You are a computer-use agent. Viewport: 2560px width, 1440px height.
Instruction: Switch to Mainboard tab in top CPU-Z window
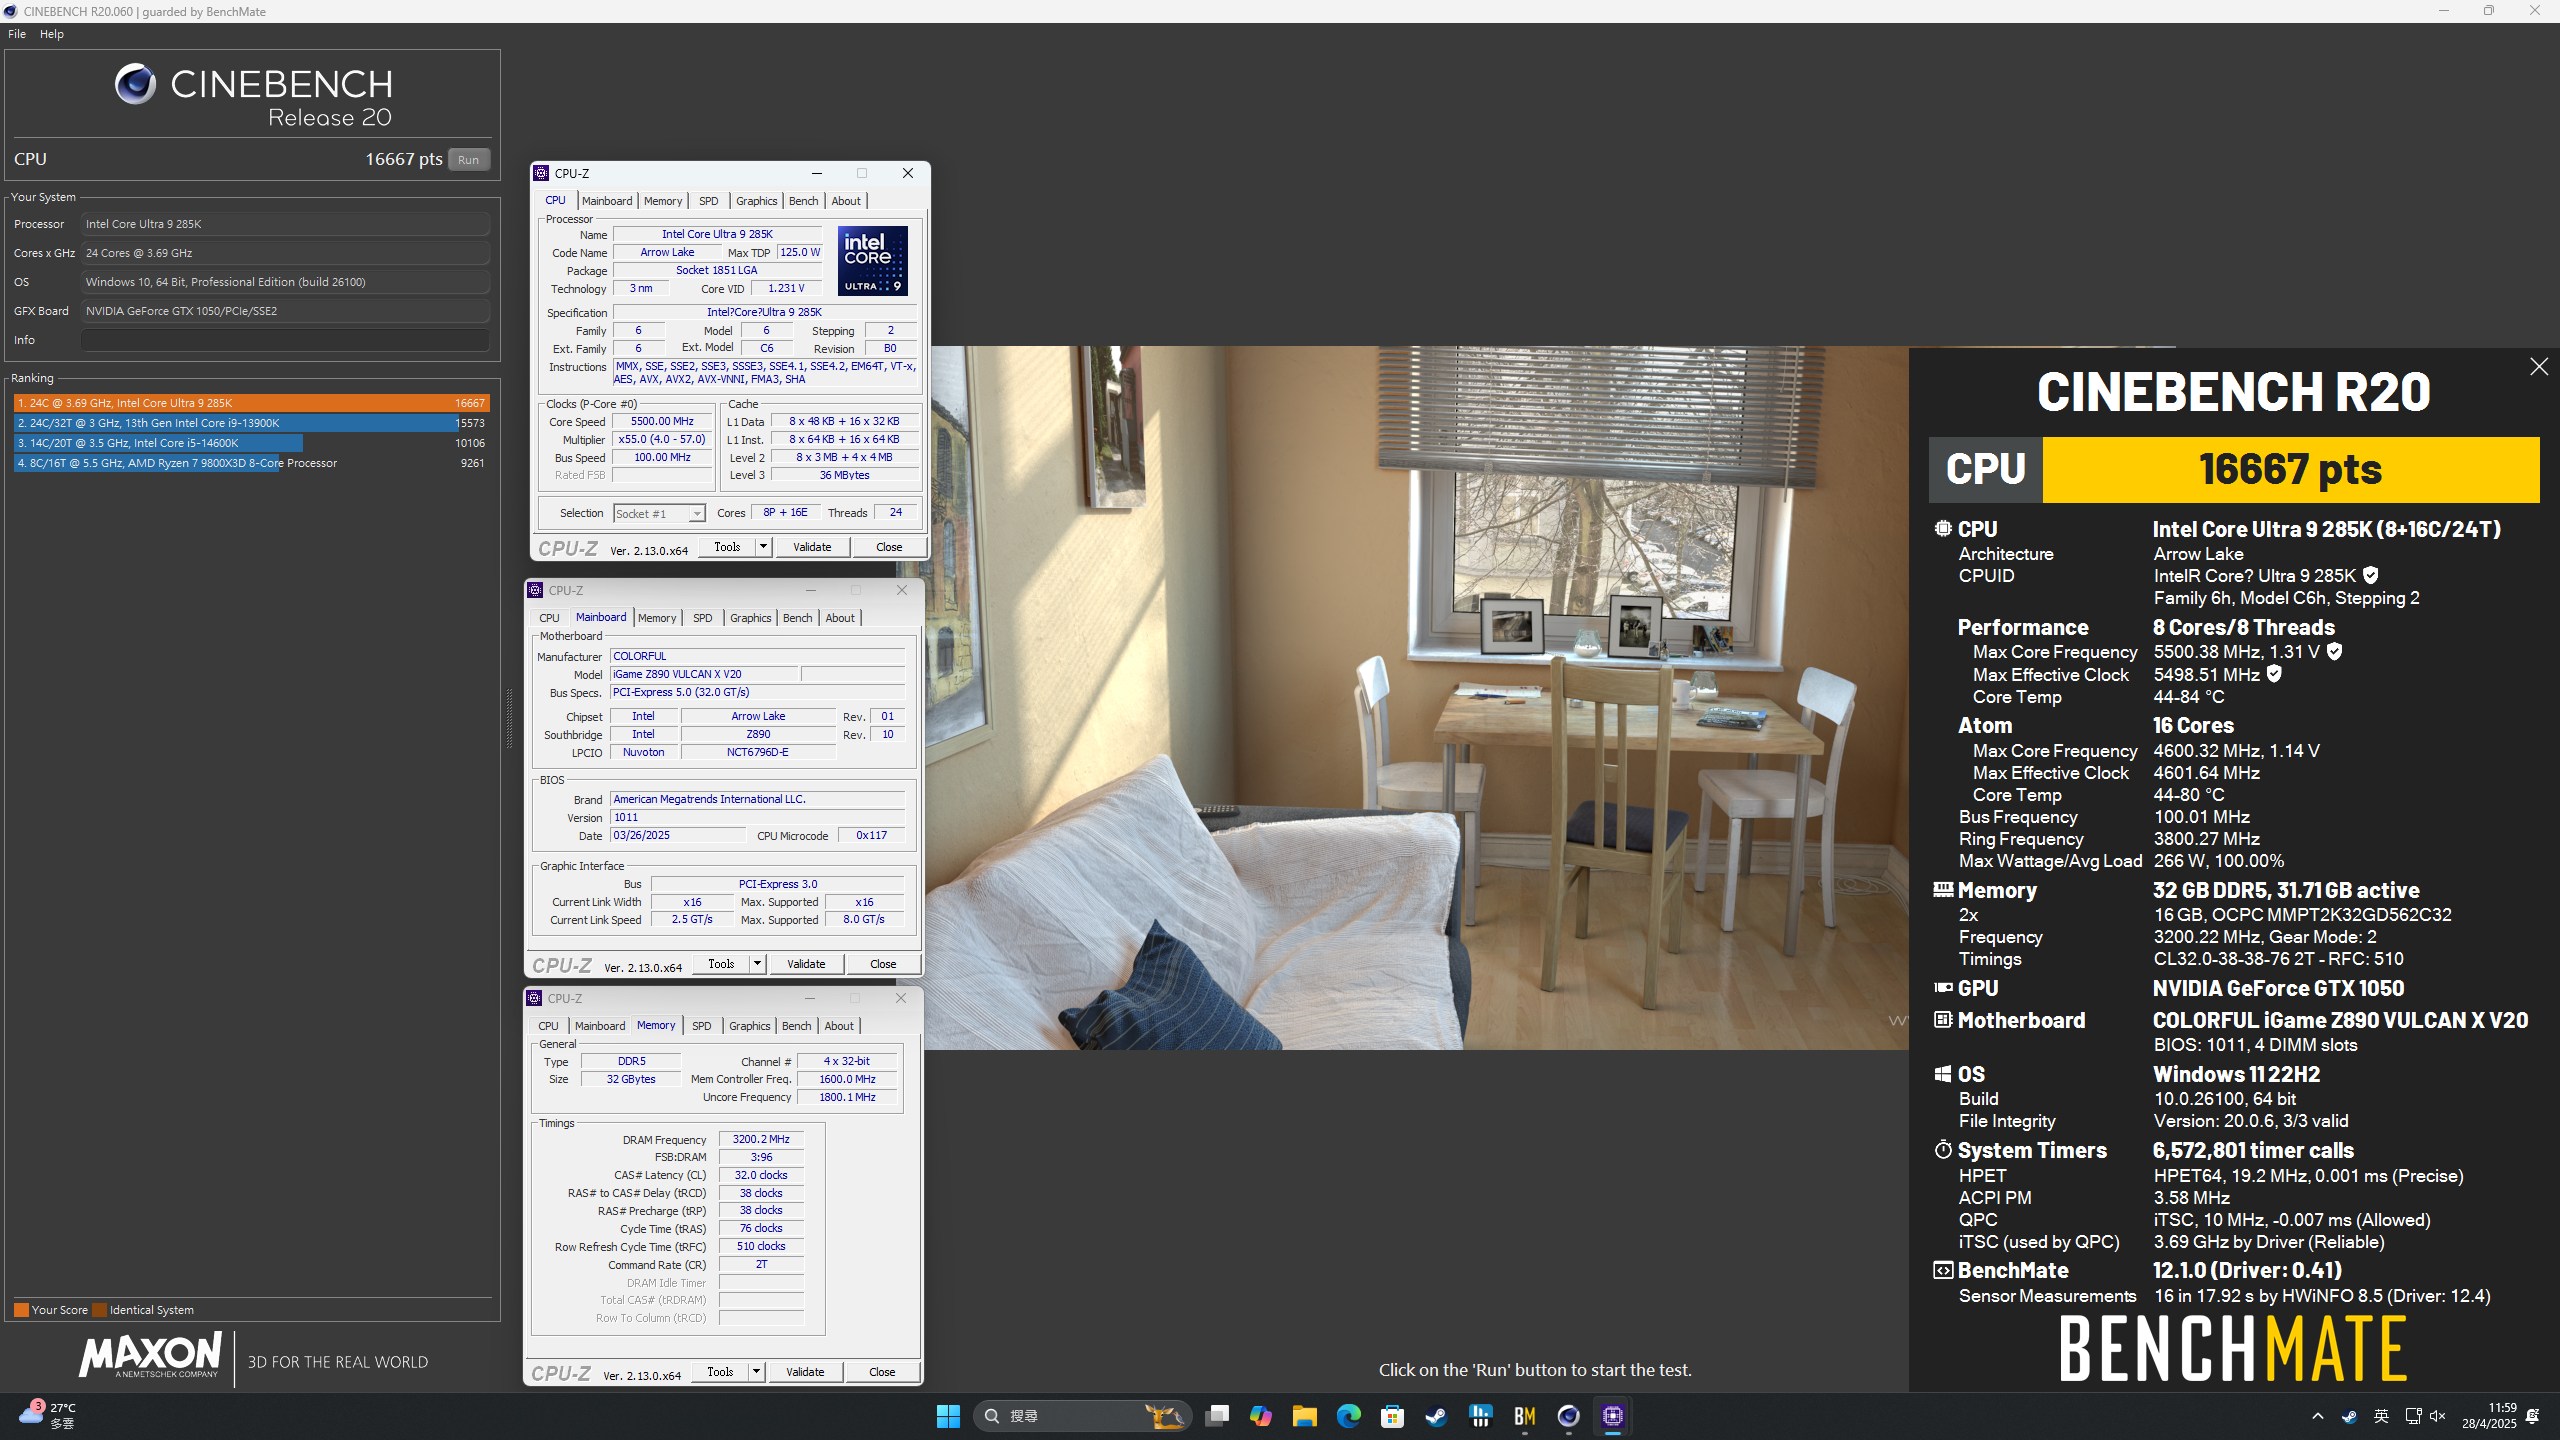pos(606,201)
